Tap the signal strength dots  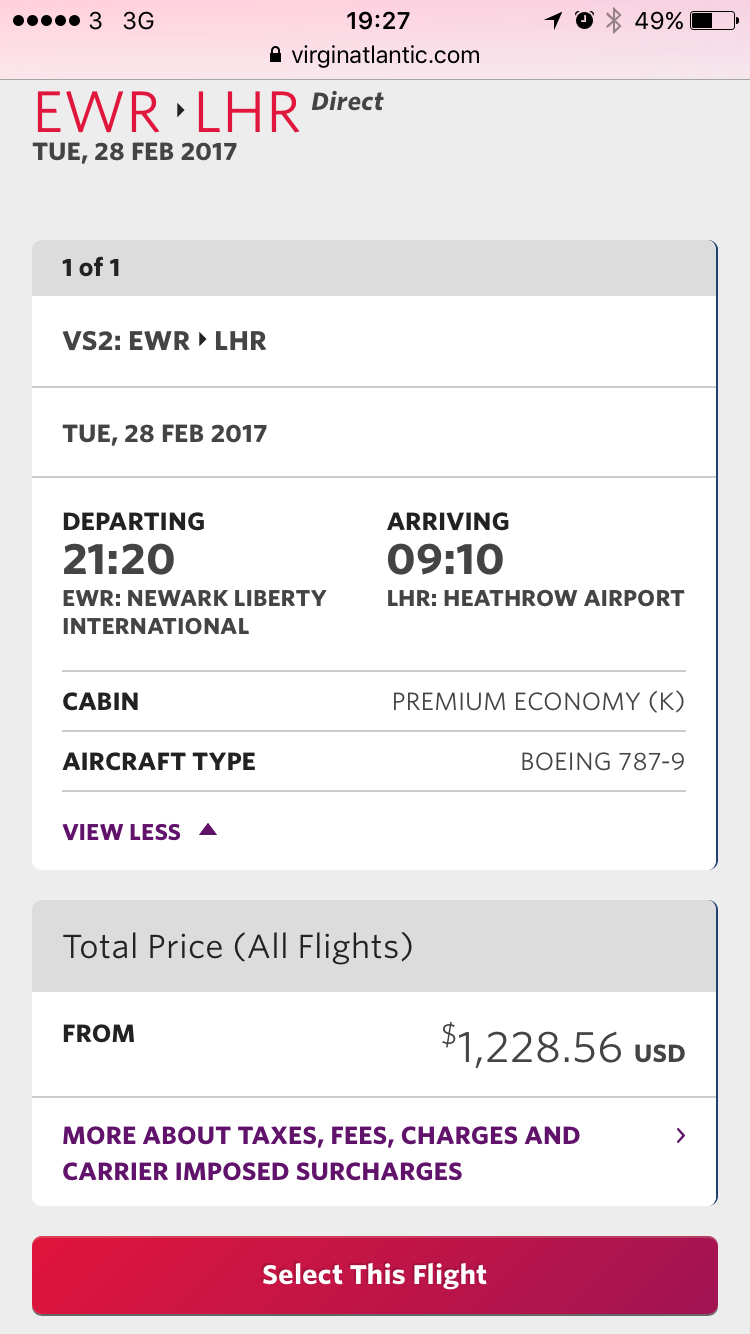click(45, 20)
